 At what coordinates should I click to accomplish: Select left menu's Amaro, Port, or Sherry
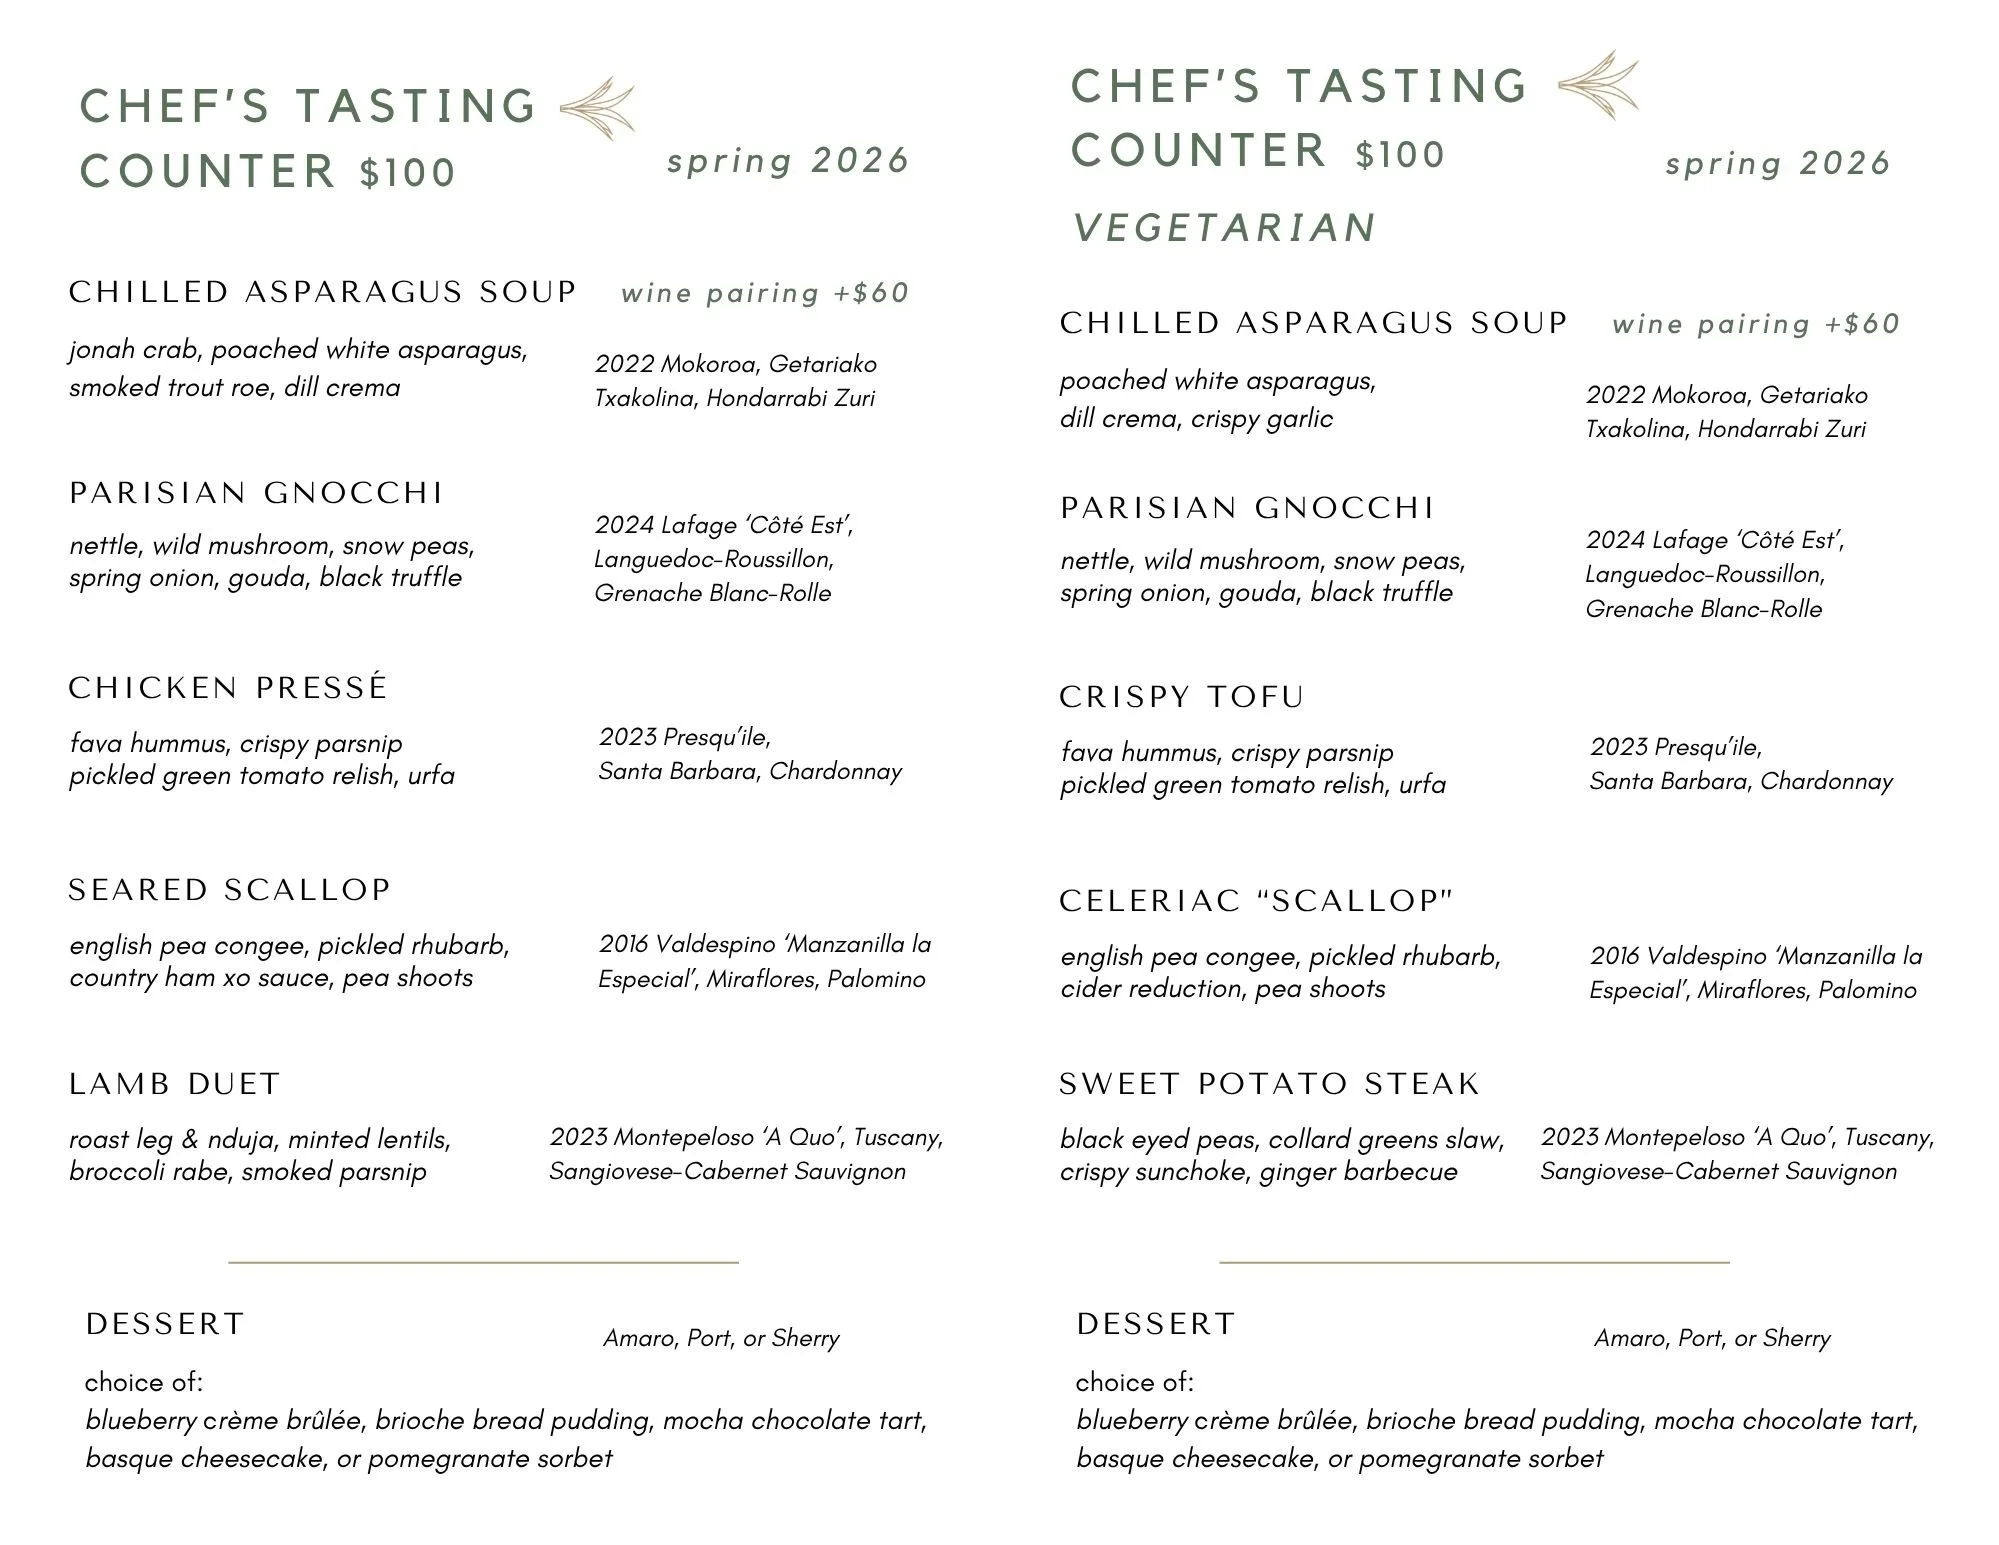(x=721, y=1338)
